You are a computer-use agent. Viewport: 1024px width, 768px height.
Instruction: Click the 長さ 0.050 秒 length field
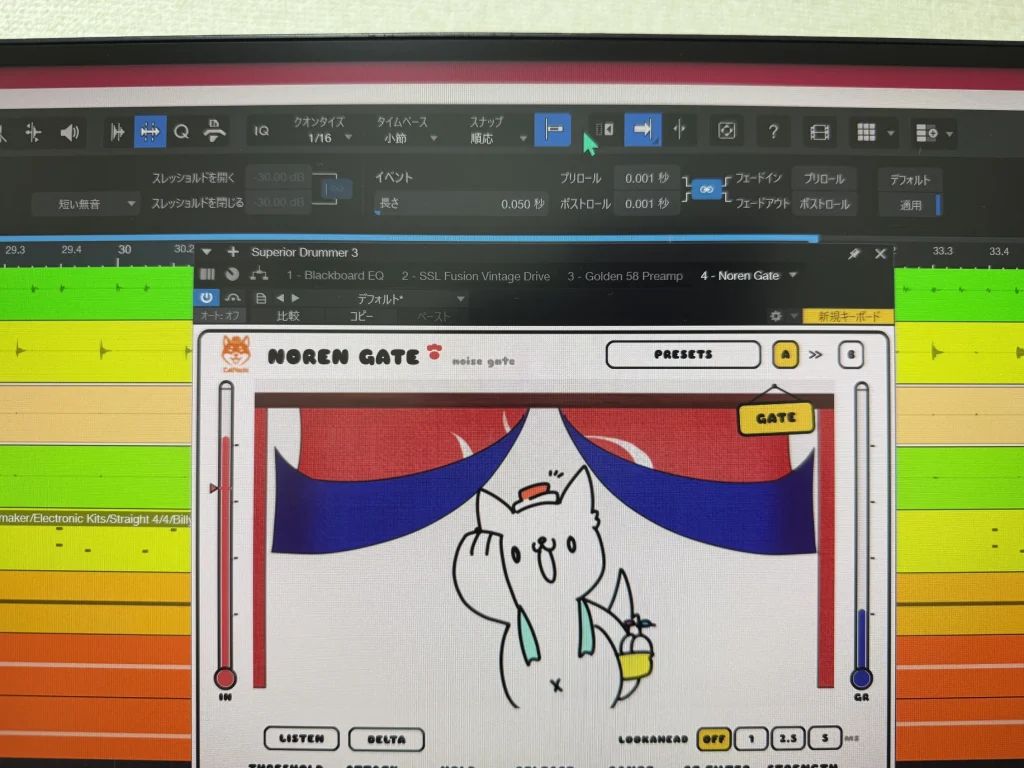point(460,204)
